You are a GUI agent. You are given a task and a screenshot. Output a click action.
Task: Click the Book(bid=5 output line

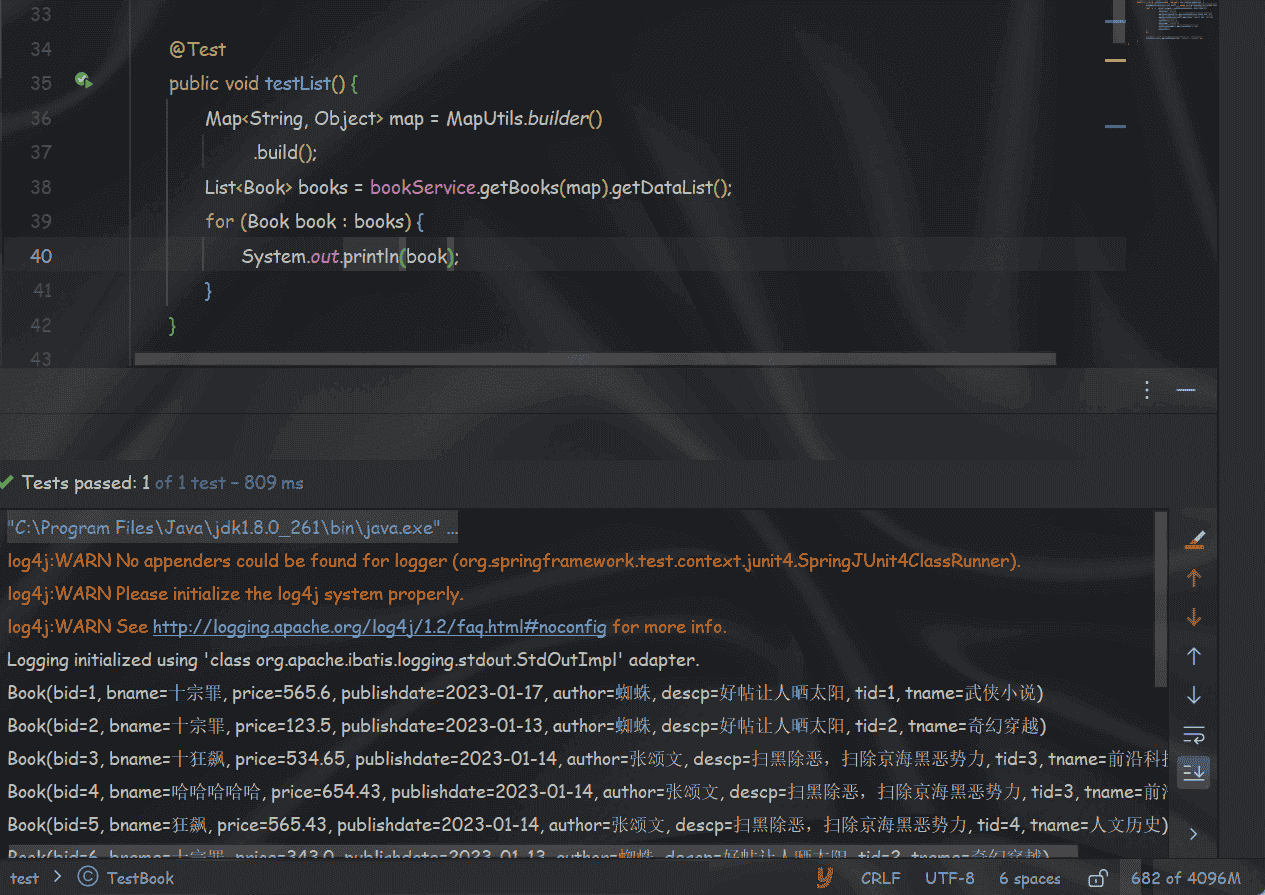pyautogui.click(x=587, y=825)
